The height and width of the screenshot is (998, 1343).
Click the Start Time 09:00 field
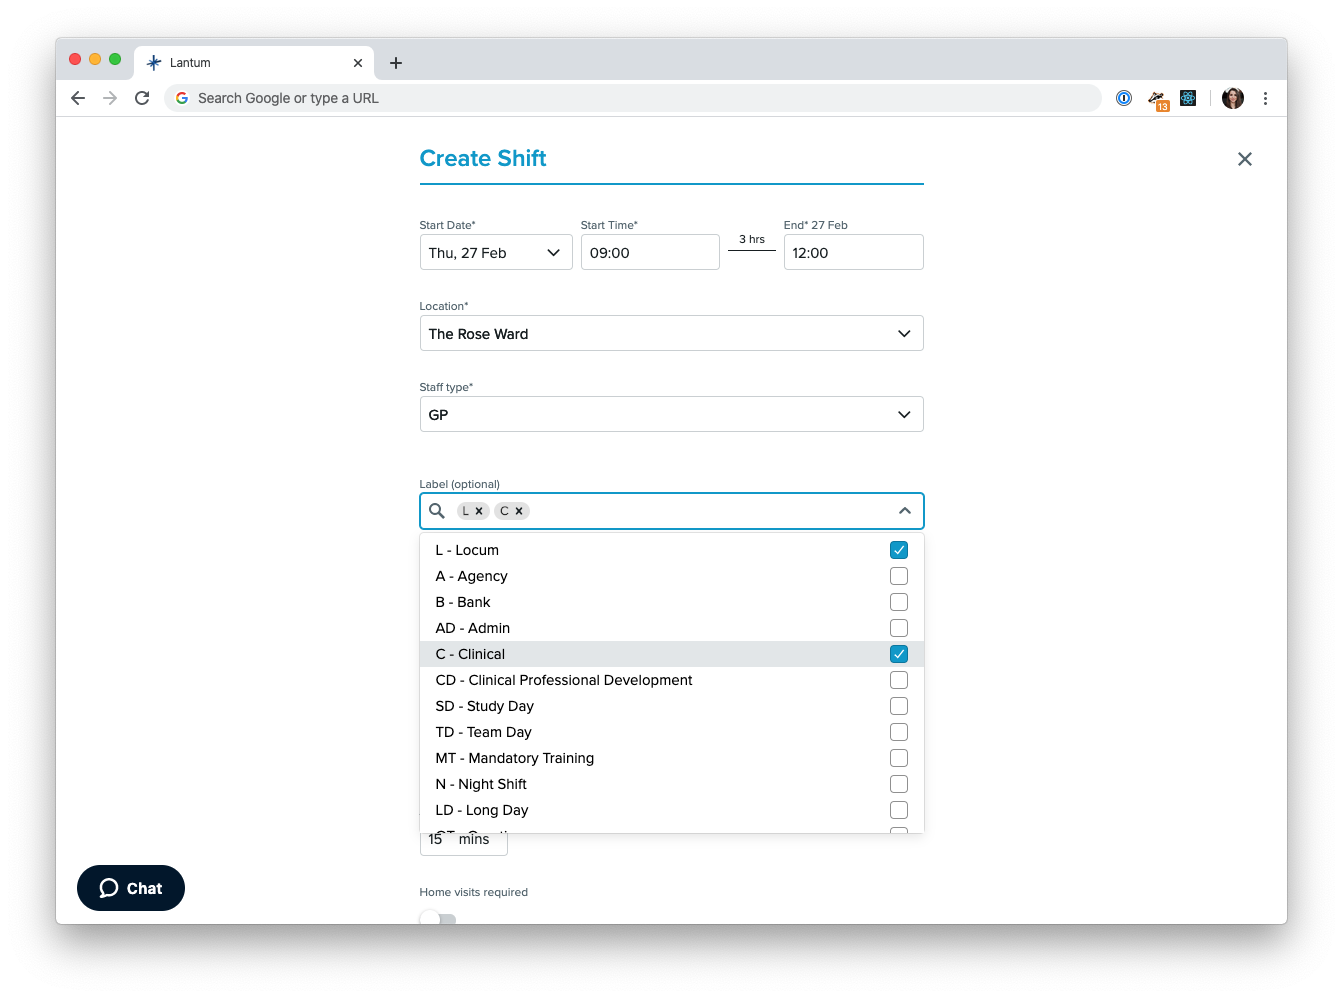click(650, 252)
